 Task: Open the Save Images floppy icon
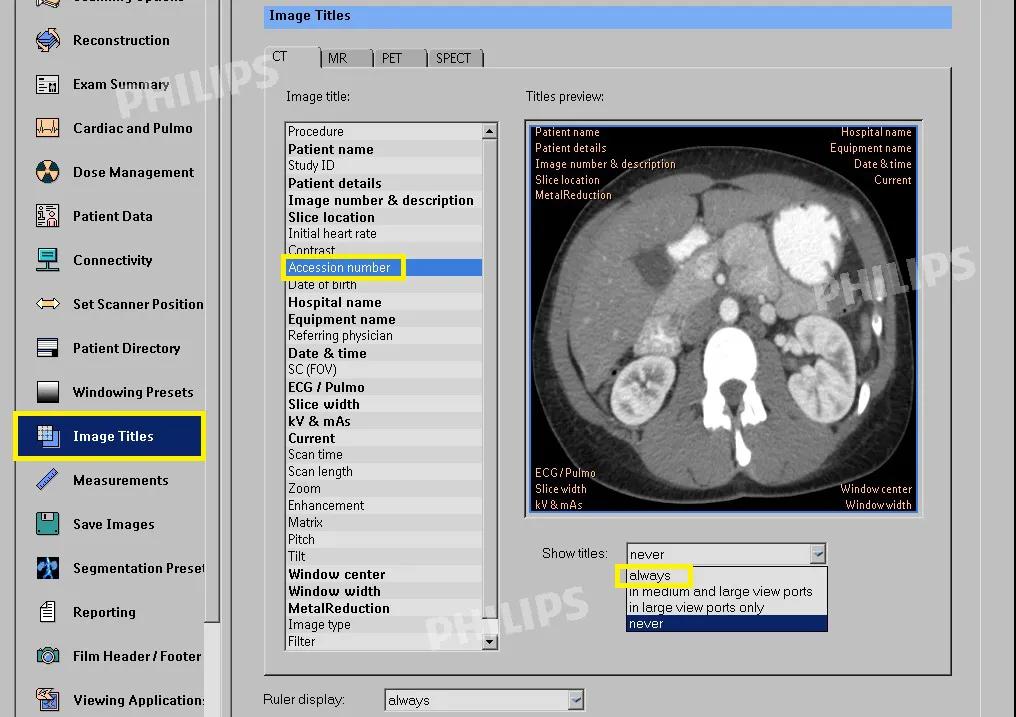coord(47,525)
